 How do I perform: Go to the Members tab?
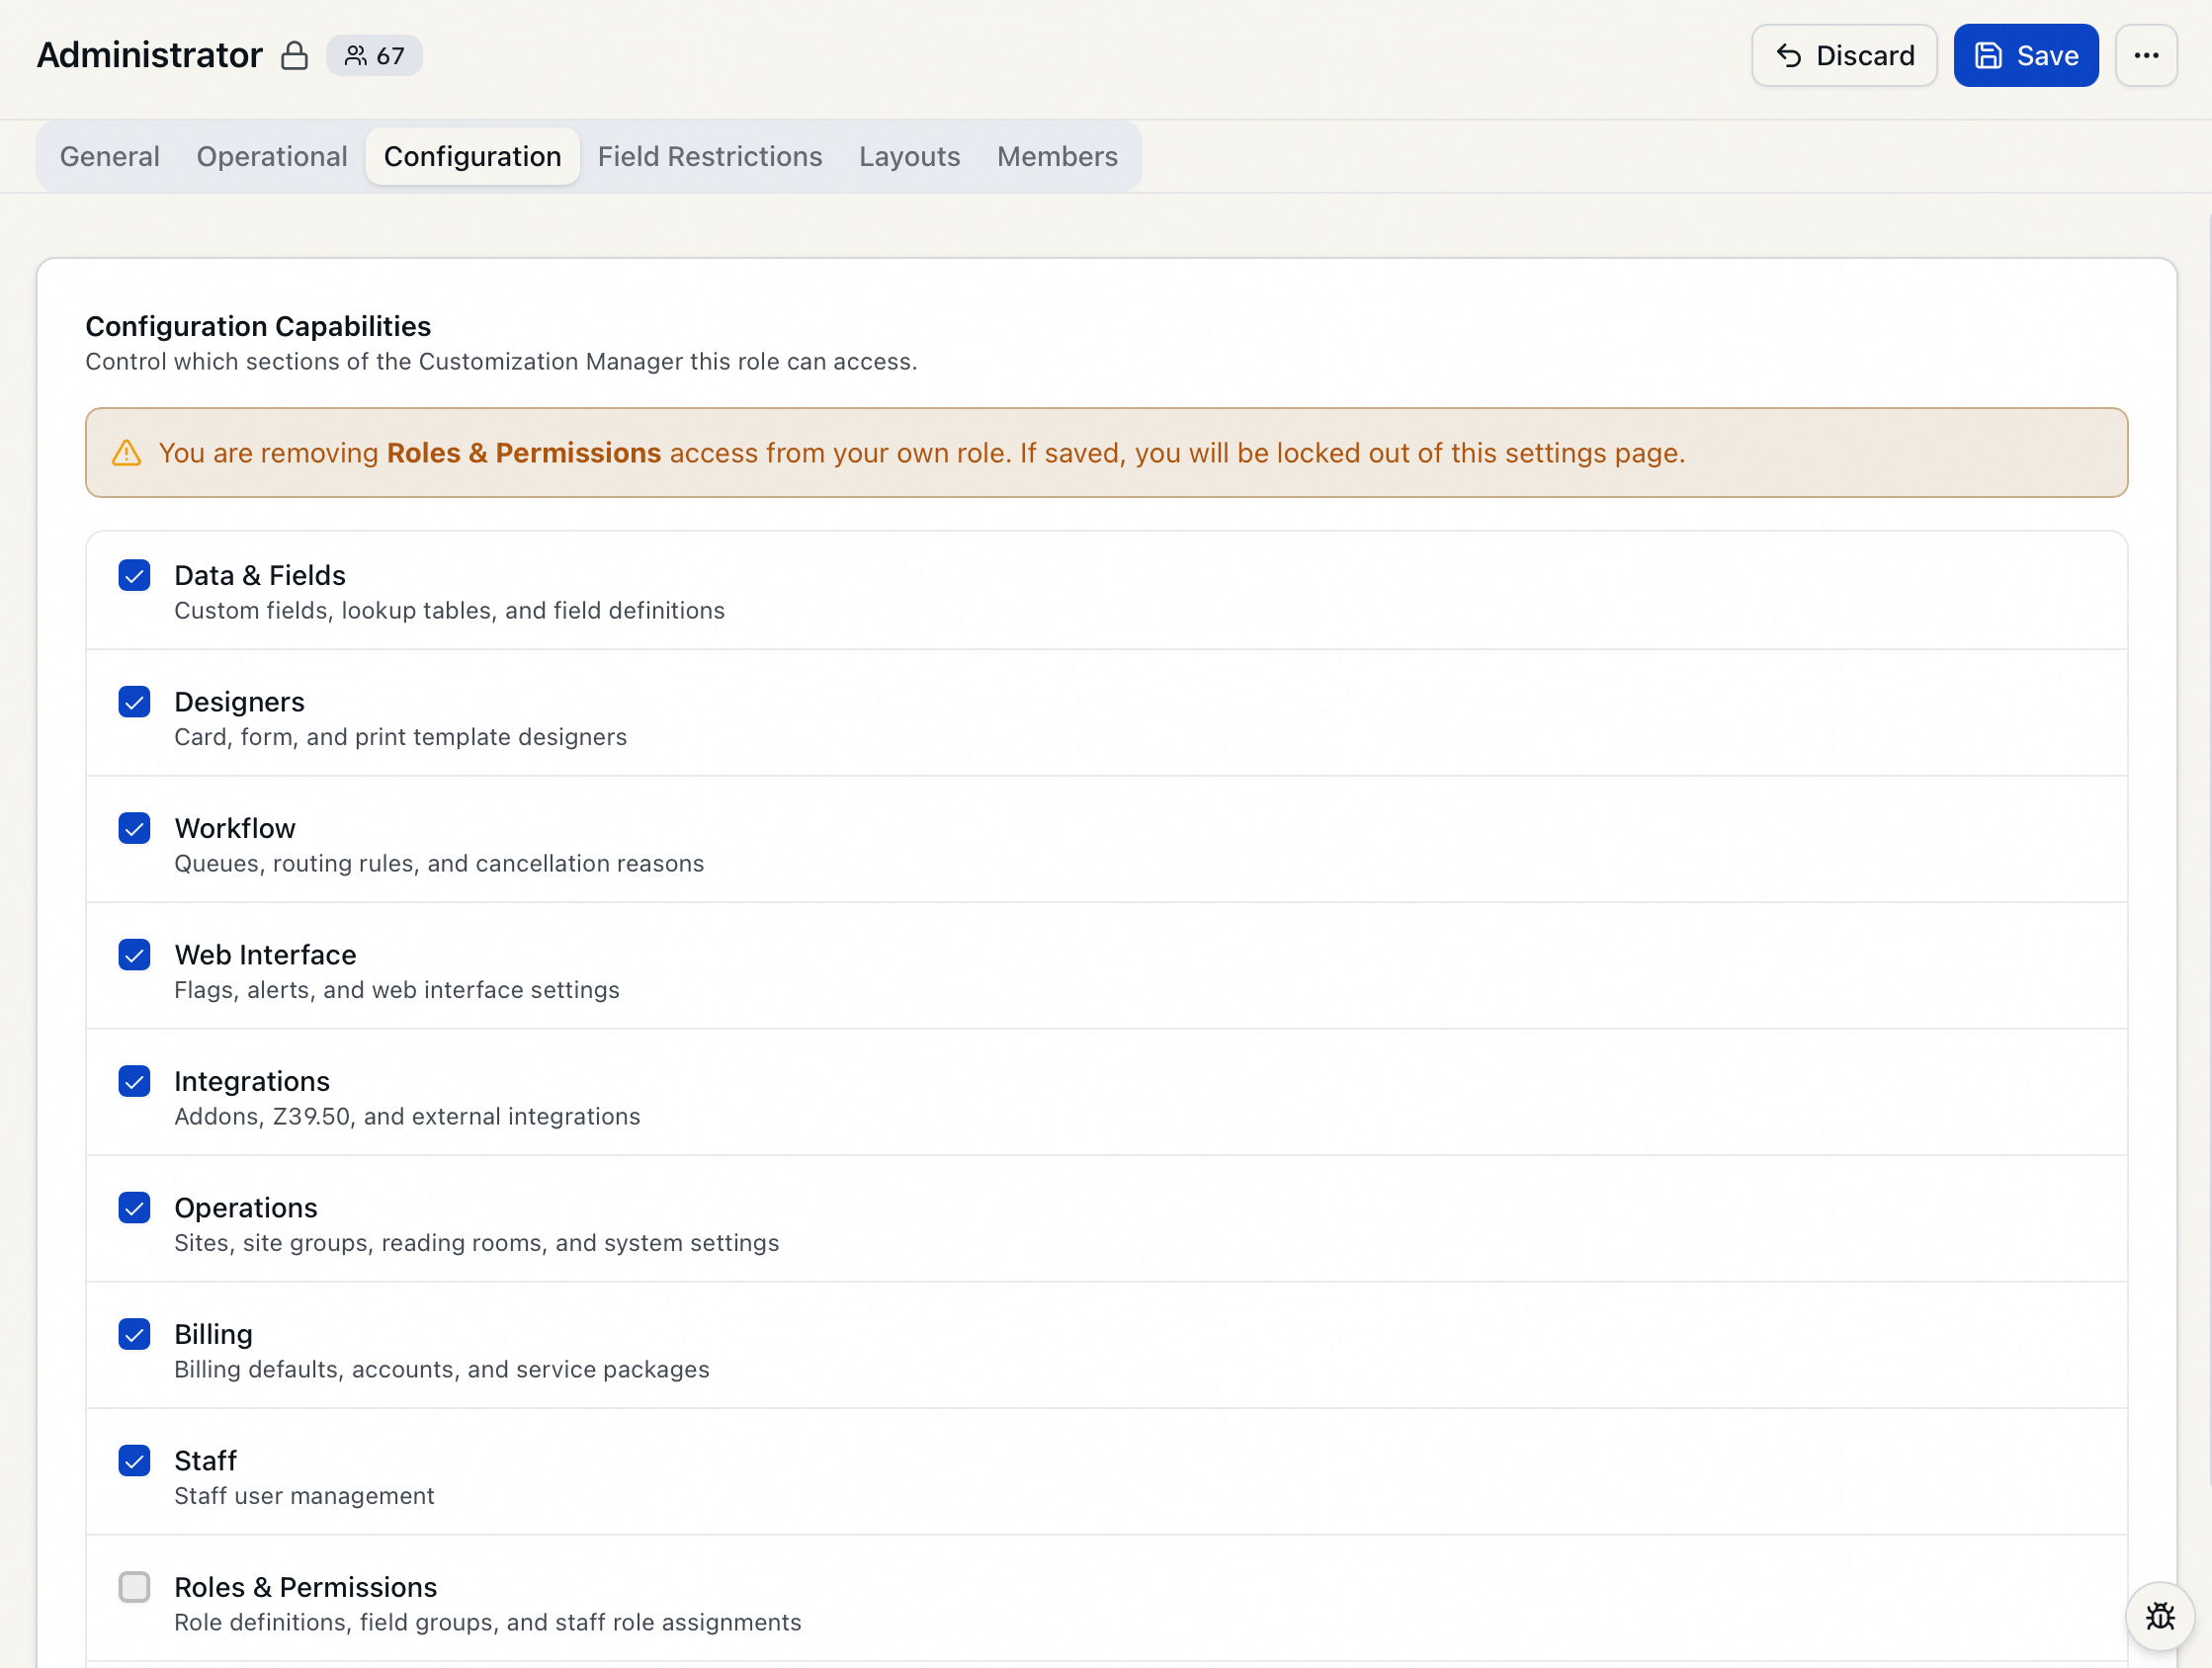pos(1057,156)
